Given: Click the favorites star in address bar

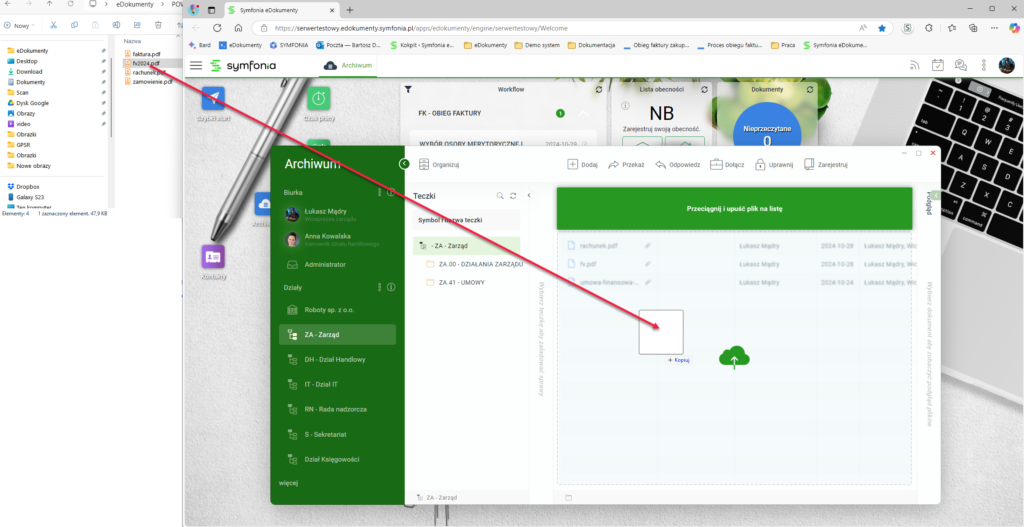Looking at the screenshot, I should click(x=882, y=28).
